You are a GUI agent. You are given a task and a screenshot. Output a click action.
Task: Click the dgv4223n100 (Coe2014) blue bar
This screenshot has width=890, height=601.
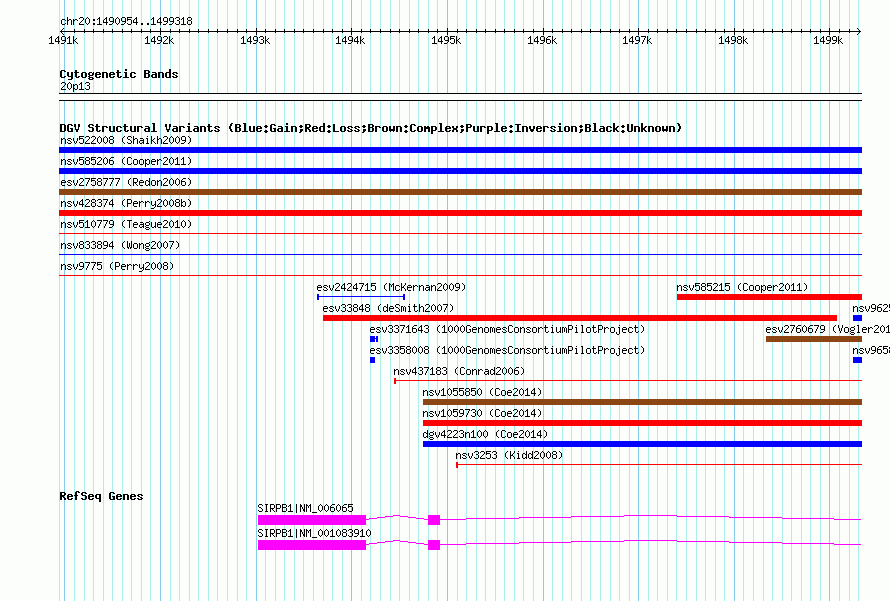click(x=643, y=444)
